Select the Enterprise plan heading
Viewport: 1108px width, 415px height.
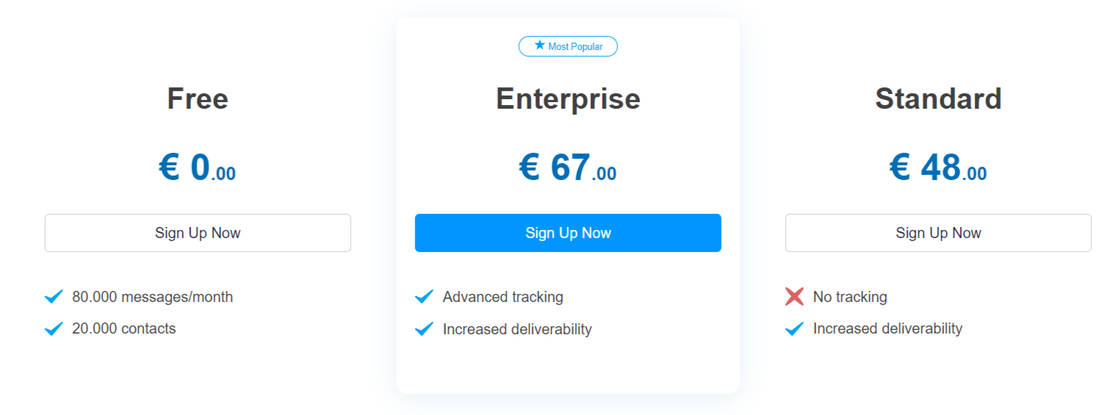coord(568,99)
